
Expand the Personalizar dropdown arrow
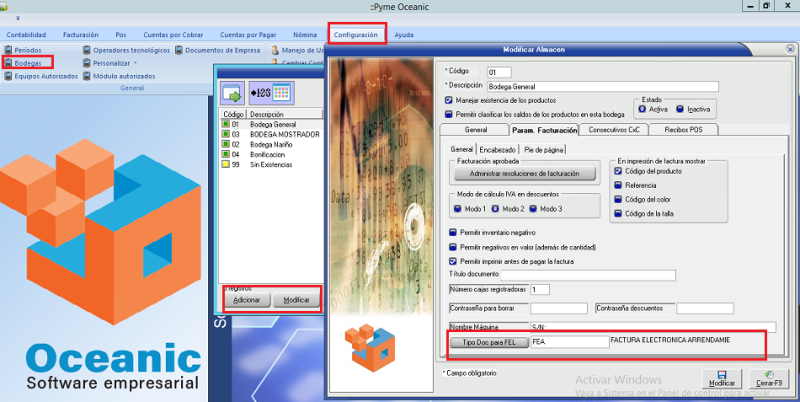pos(136,62)
